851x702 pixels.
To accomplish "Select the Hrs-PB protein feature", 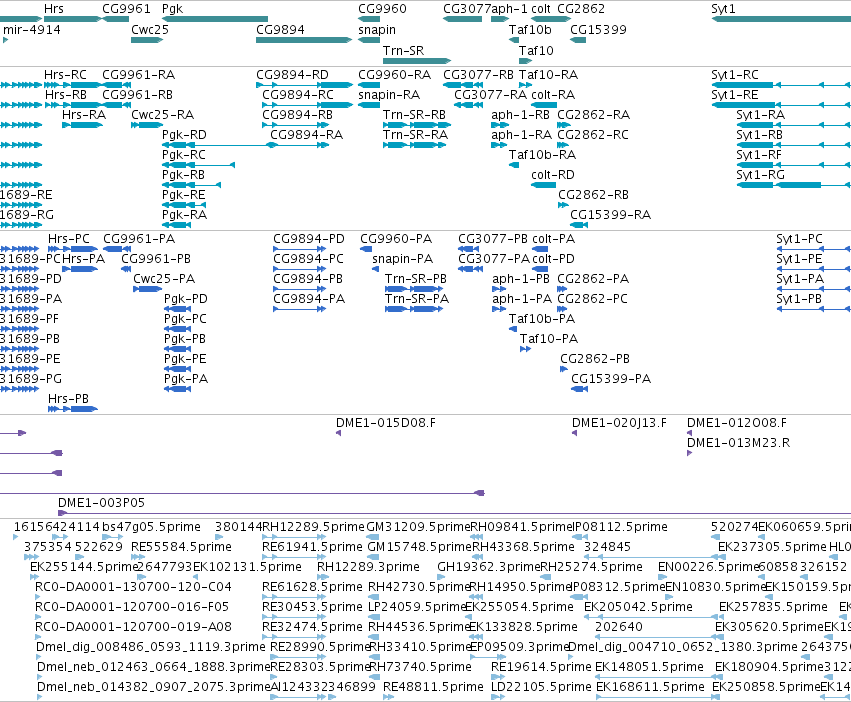I will coord(73,408).
